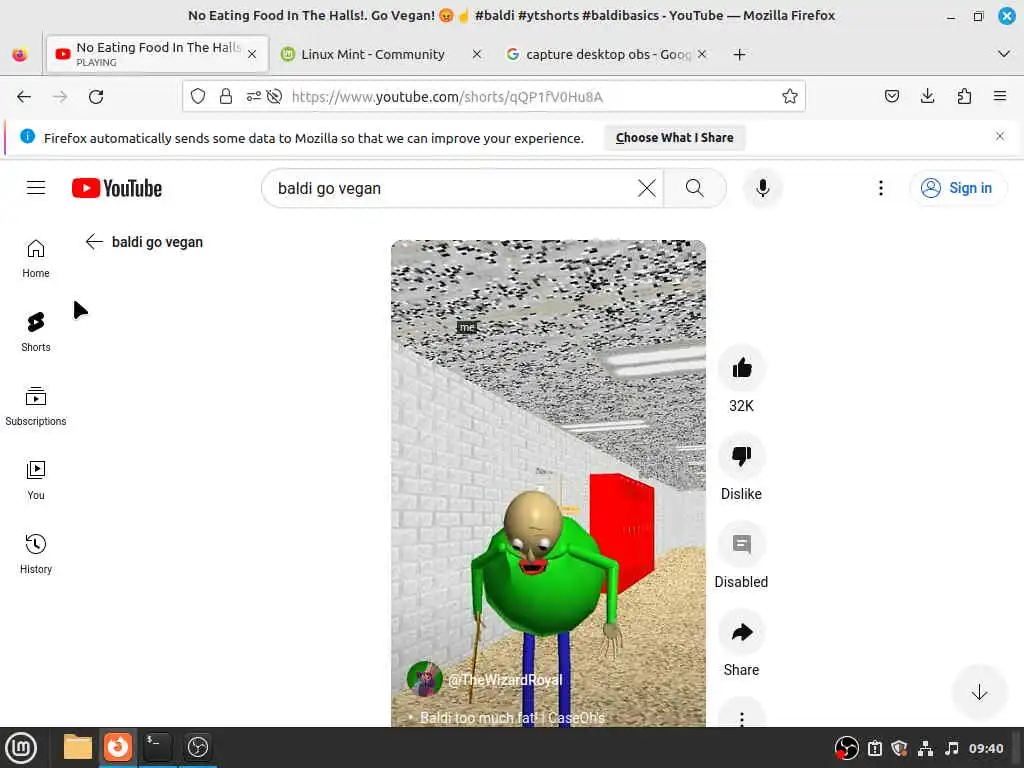Like the short with thumbs up

(741, 368)
